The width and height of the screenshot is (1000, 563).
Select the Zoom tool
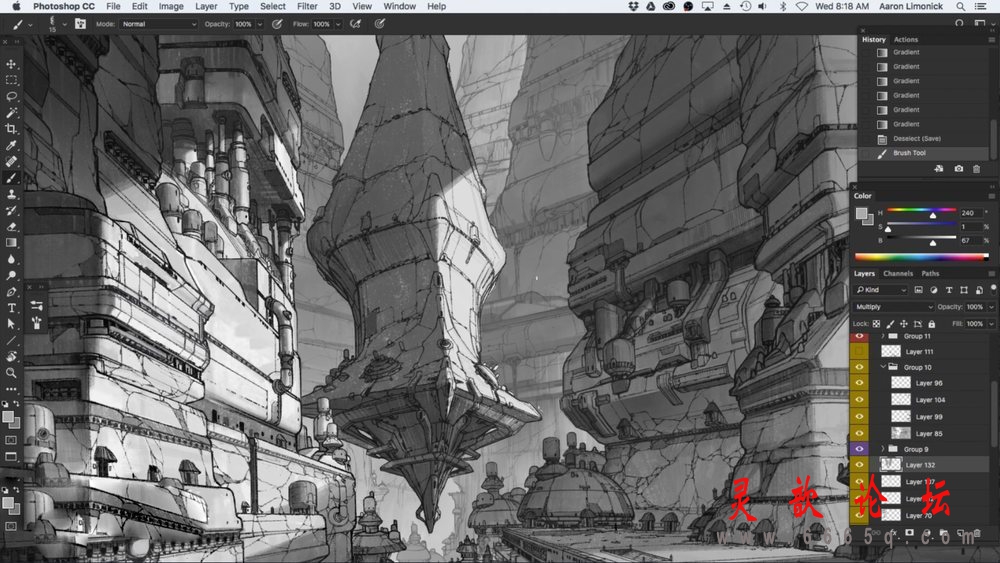11,373
